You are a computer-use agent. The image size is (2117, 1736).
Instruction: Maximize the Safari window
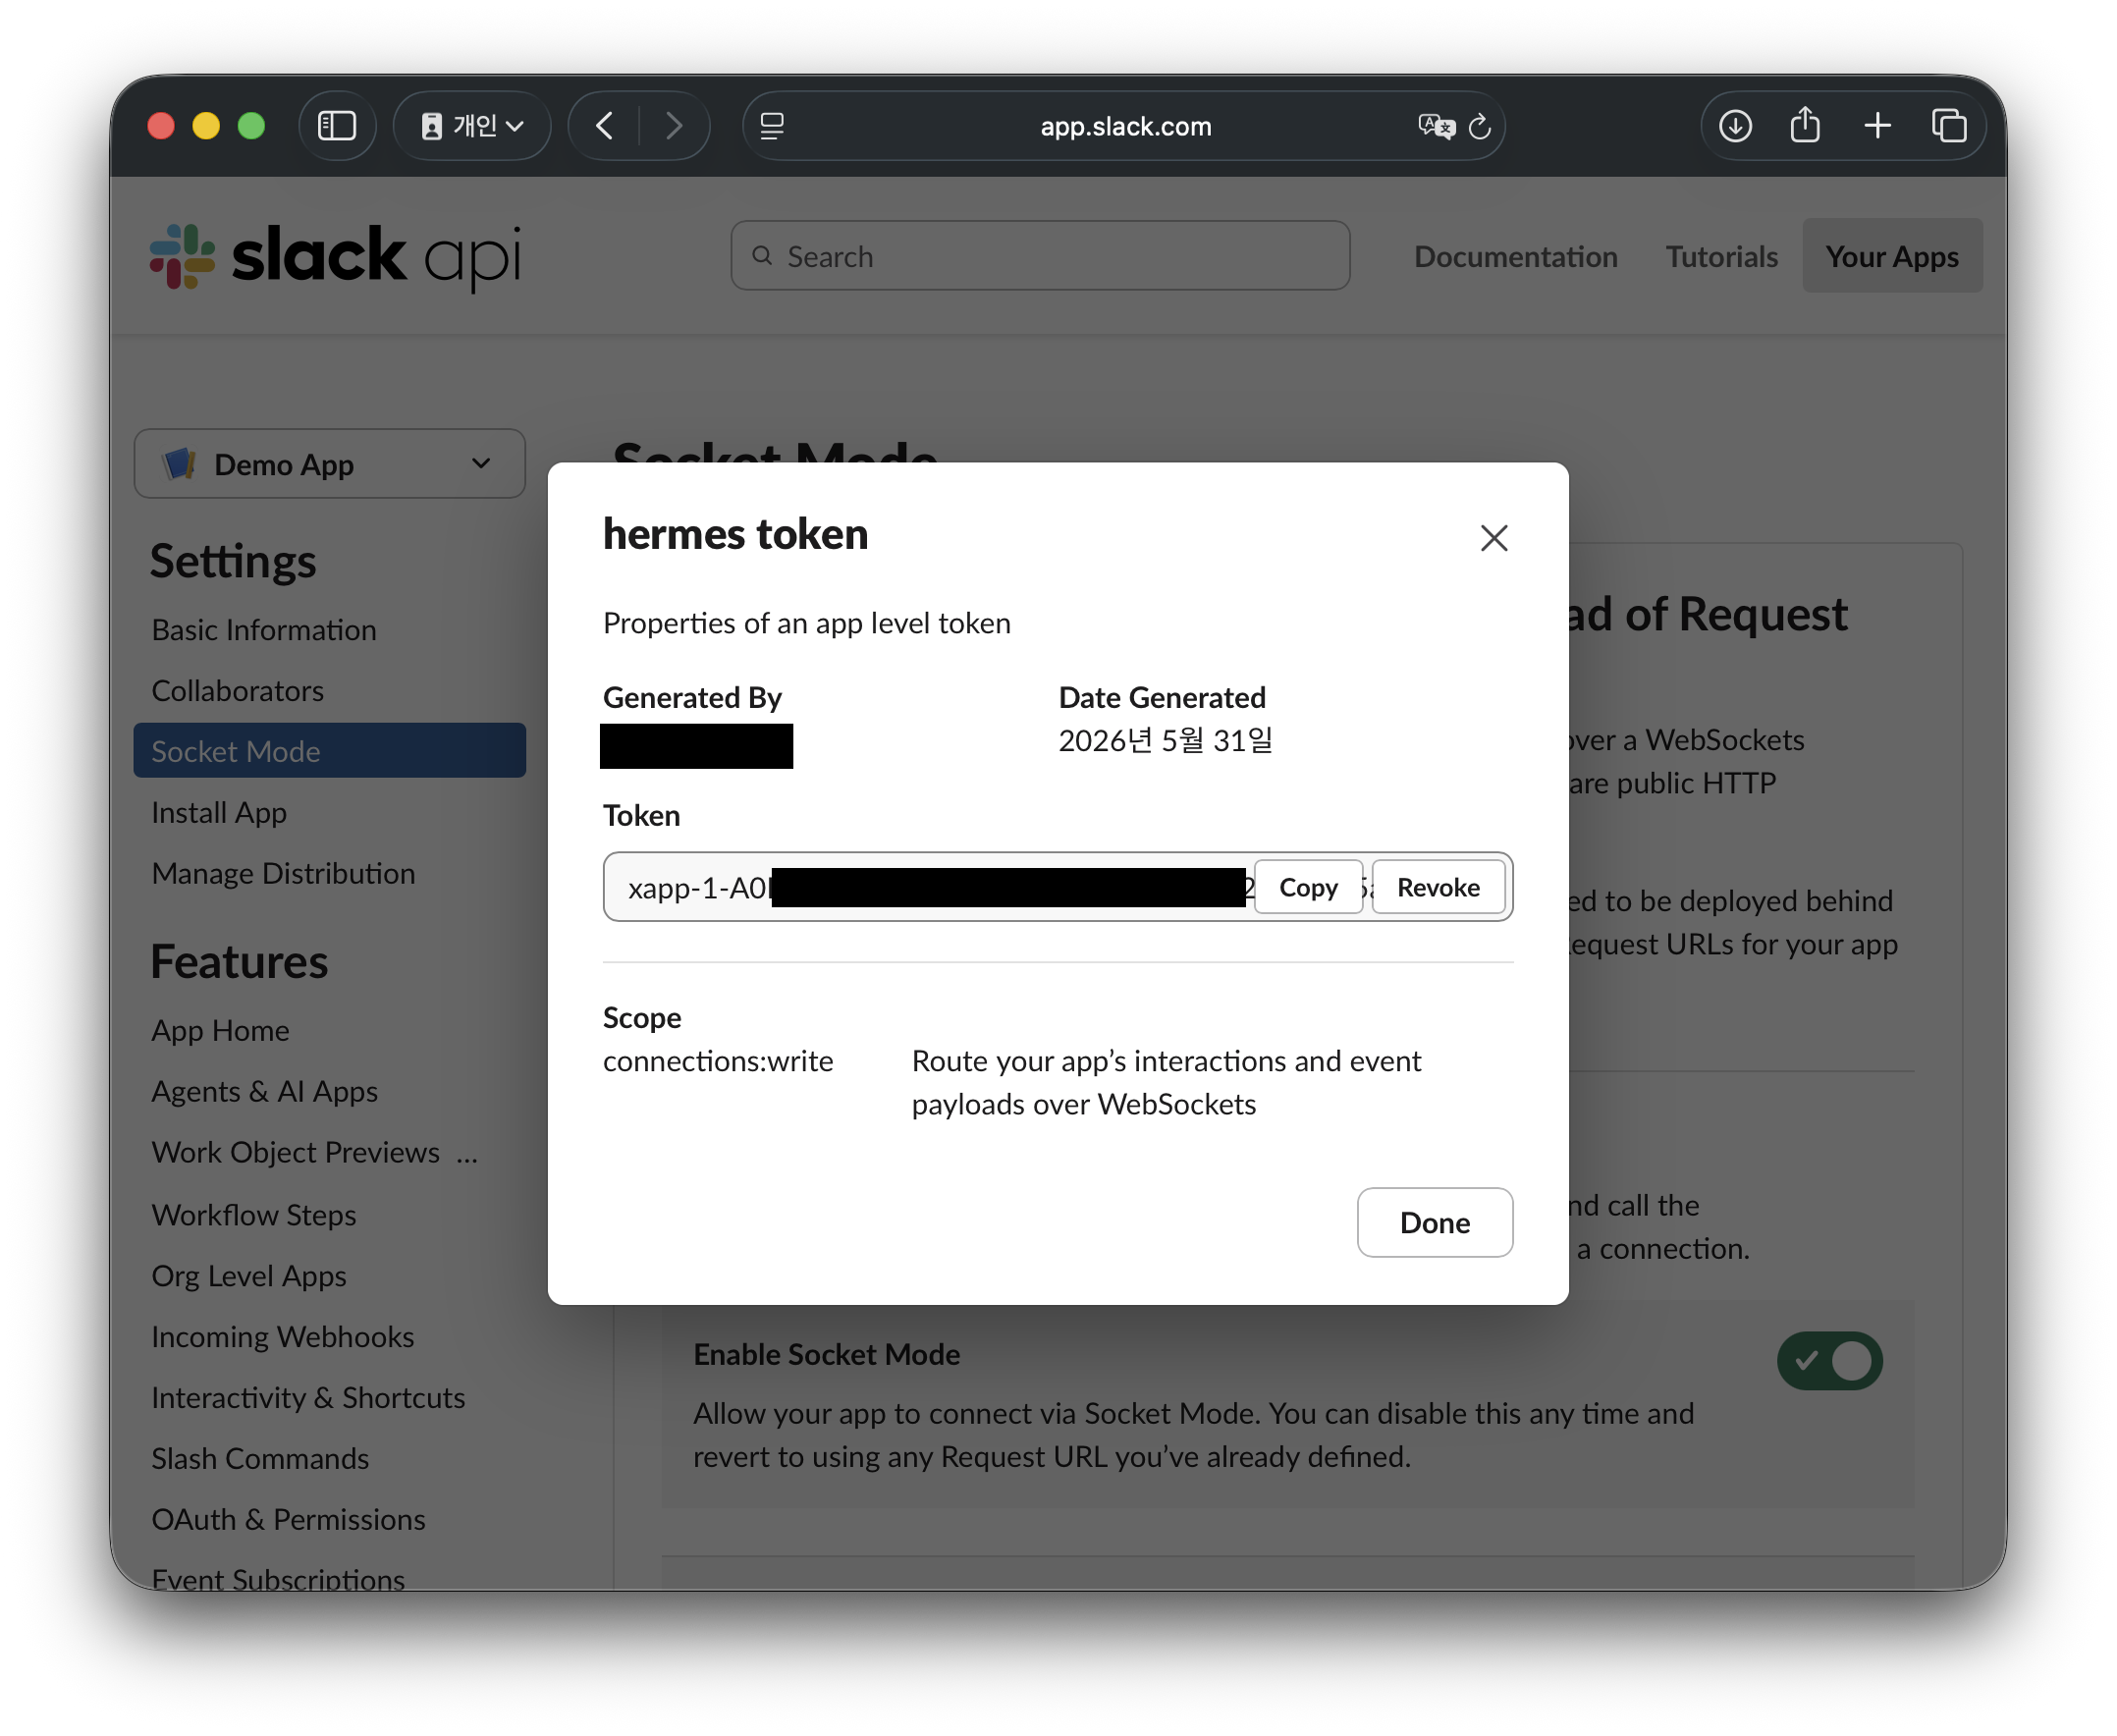(251, 126)
